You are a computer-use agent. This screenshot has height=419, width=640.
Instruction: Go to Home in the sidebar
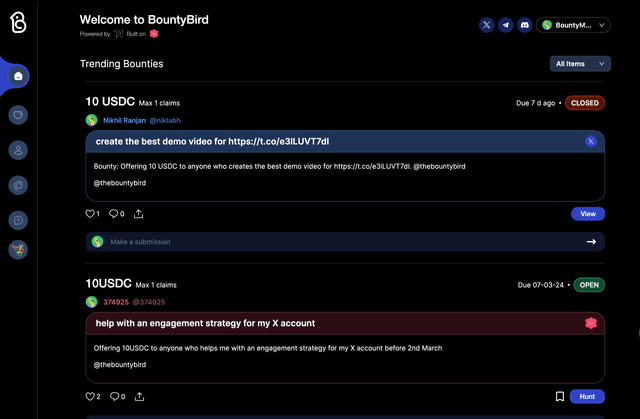[18, 76]
